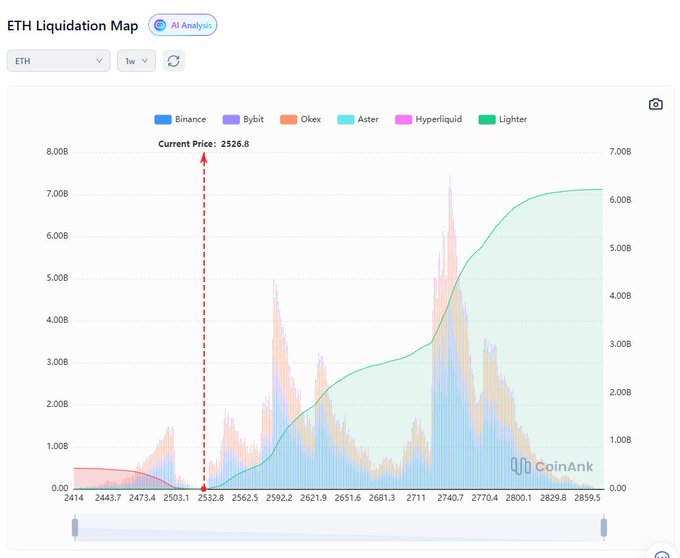Image resolution: width=680 pixels, height=558 pixels.
Task: Toggle Okex legend series
Action: tap(301, 119)
